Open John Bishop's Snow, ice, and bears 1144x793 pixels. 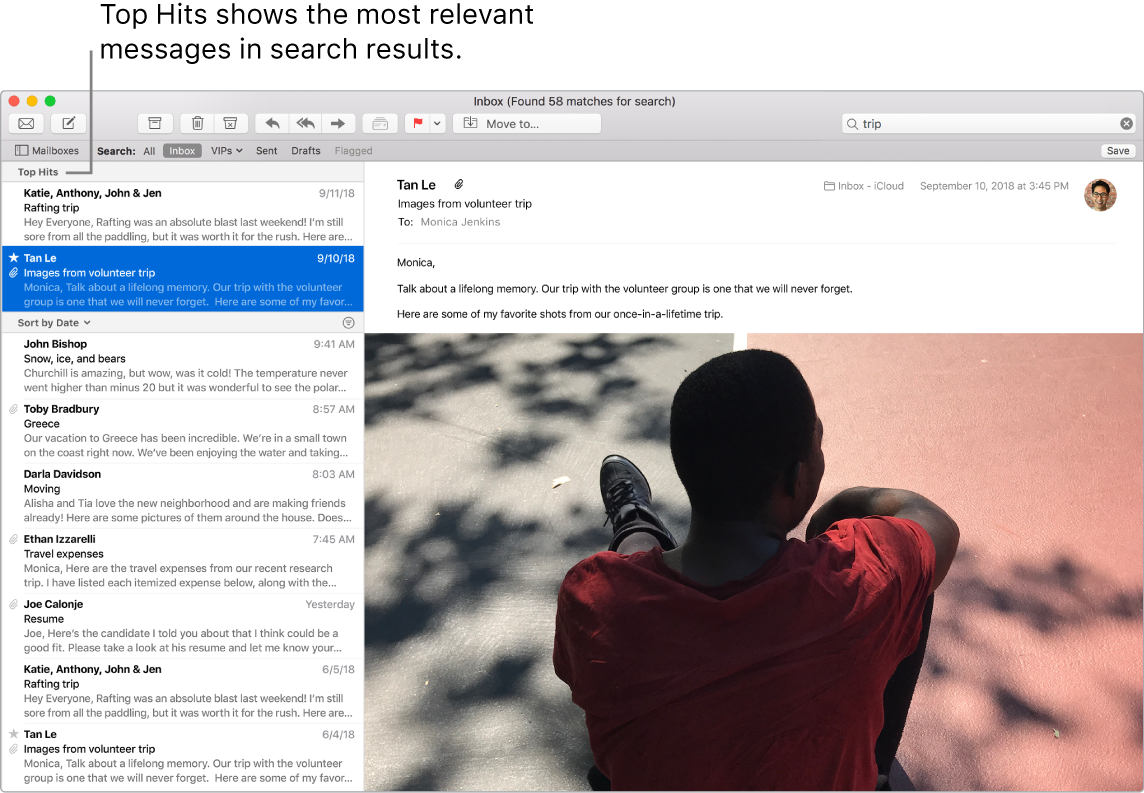tap(182, 365)
